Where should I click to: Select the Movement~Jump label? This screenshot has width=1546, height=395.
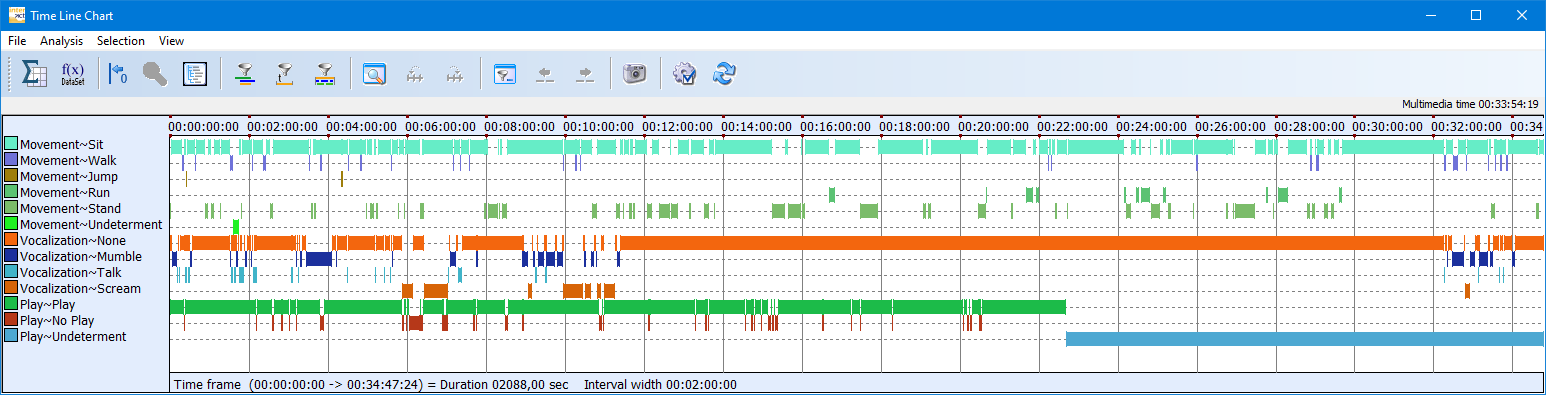69,177
